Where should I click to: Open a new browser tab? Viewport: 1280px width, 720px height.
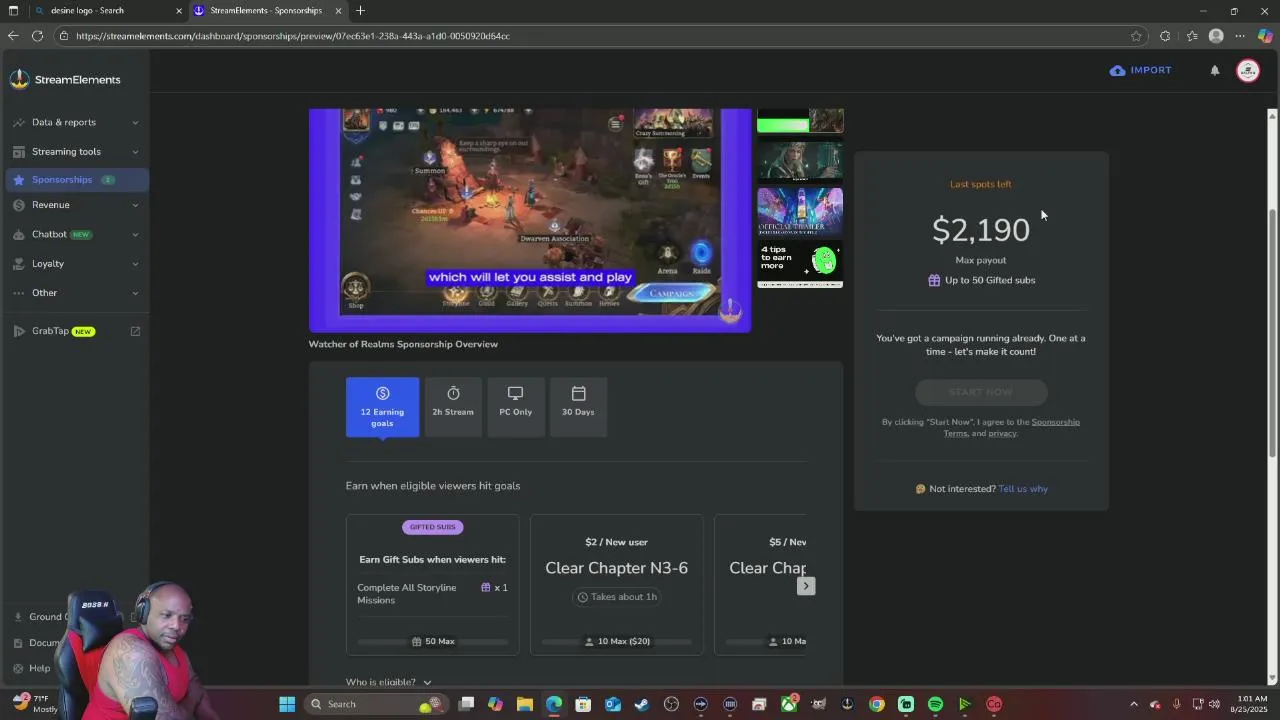coord(360,11)
